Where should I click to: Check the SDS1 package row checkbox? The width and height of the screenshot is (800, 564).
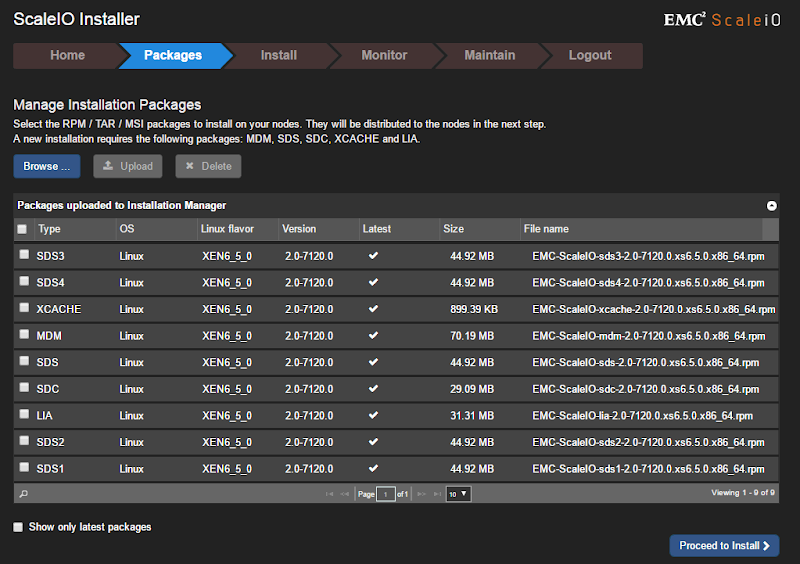[x=24, y=467]
